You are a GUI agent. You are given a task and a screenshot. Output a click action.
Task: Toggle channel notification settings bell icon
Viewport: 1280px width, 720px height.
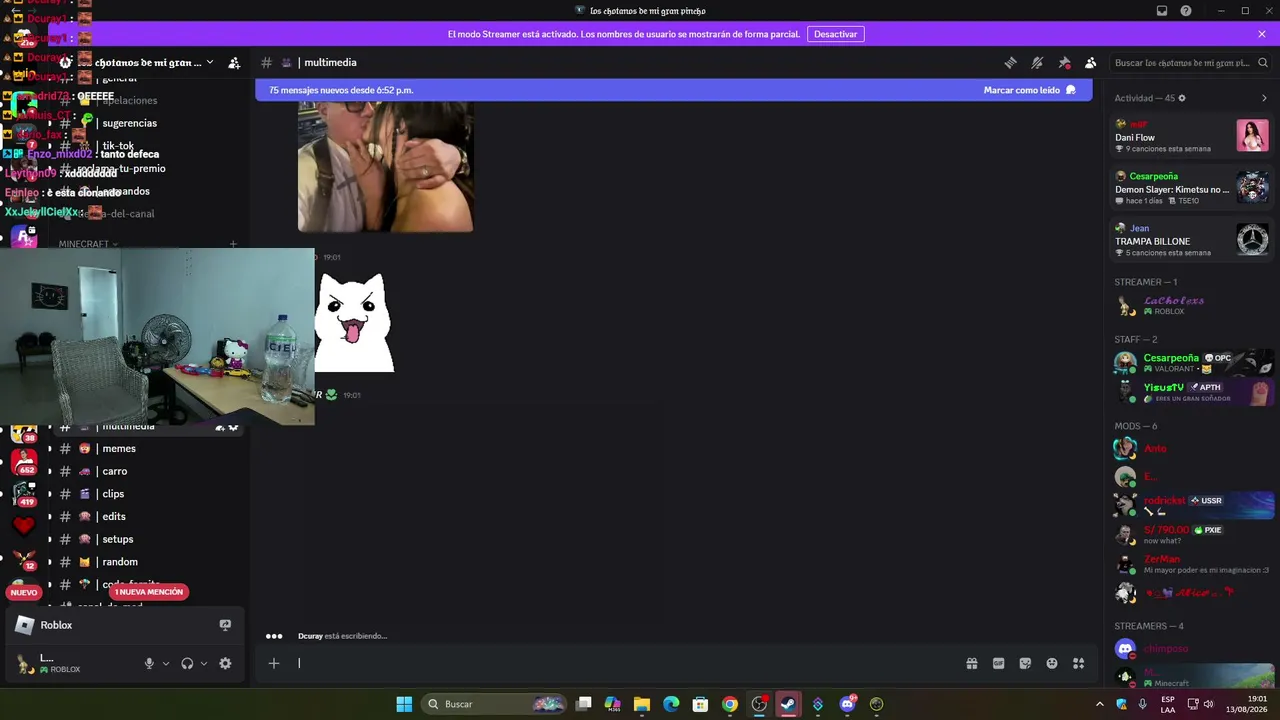(1037, 63)
